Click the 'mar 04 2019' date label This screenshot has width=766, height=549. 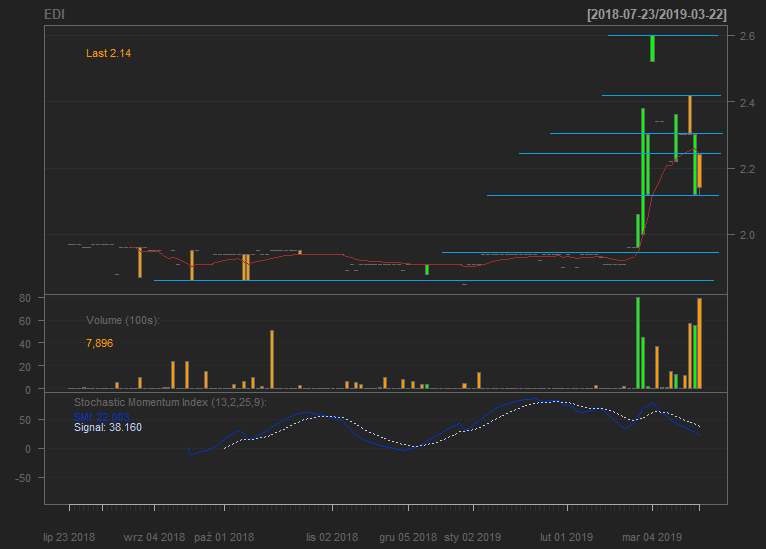(x=652, y=537)
